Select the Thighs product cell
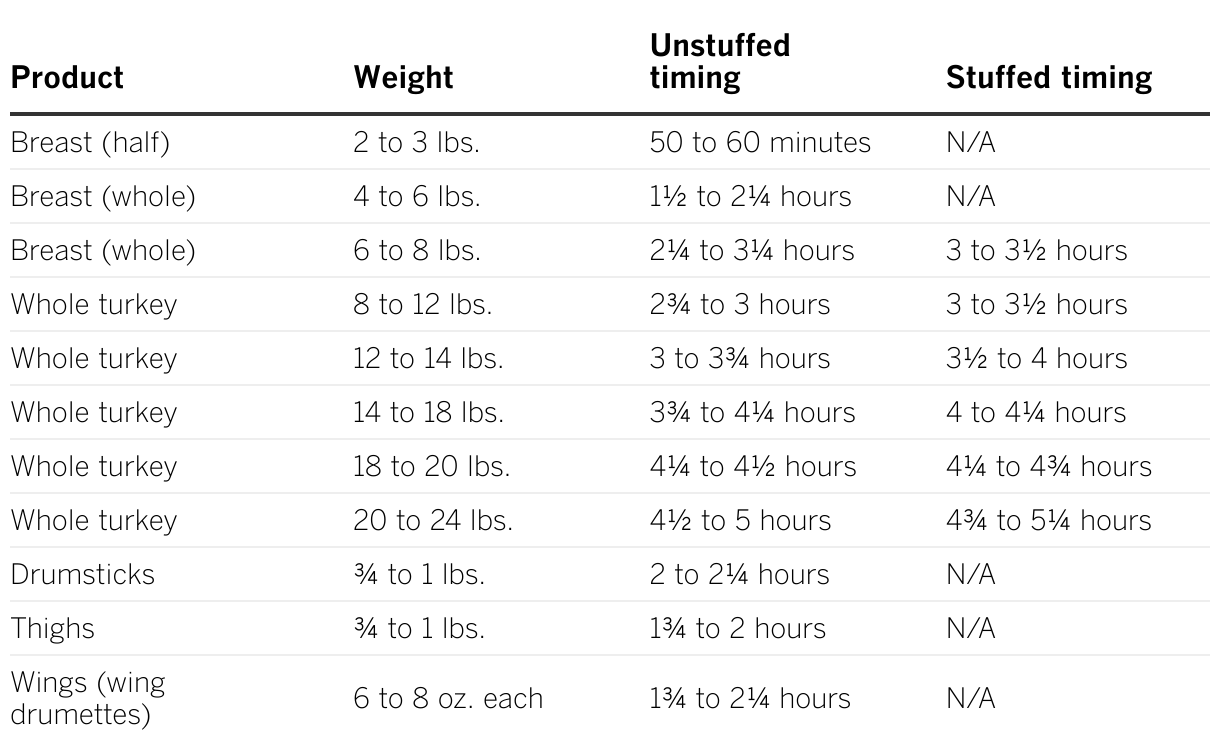This screenshot has width=1220, height=750. click(52, 629)
